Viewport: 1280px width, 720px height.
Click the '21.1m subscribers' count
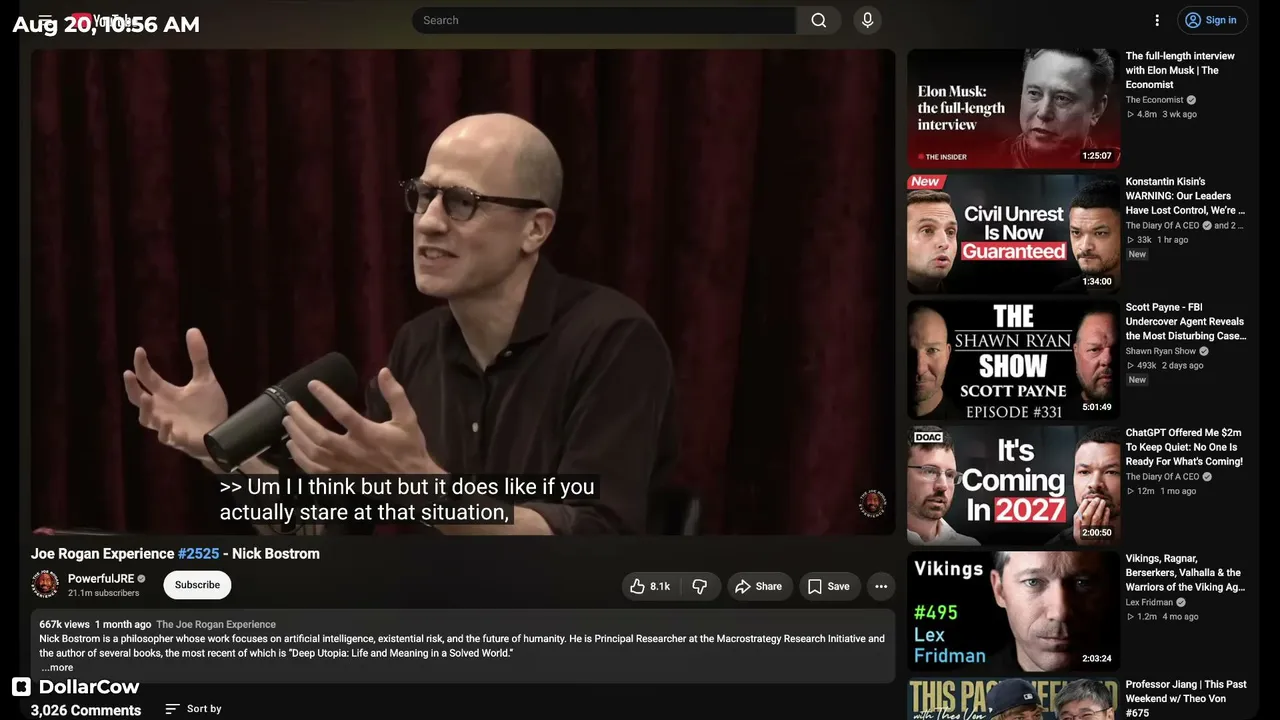(104, 593)
